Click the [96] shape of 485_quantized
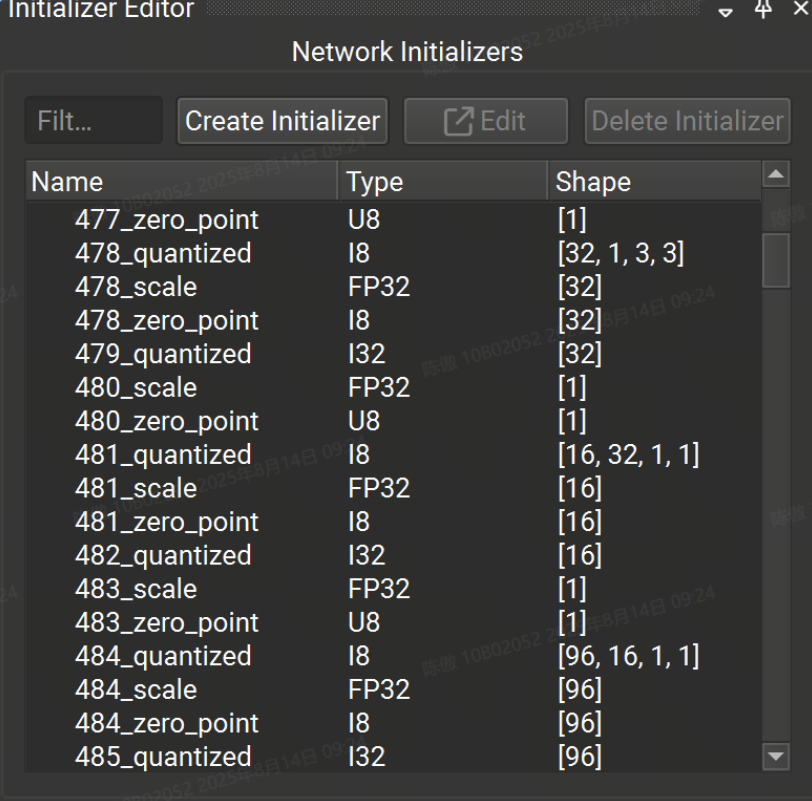812x801 pixels. coord(580,756)
